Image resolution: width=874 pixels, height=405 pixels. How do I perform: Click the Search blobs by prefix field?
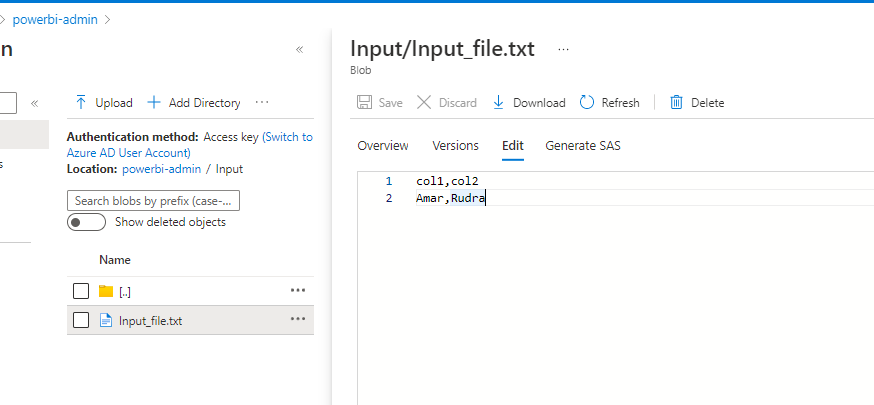pyautogui.click(x=153, y=201)
